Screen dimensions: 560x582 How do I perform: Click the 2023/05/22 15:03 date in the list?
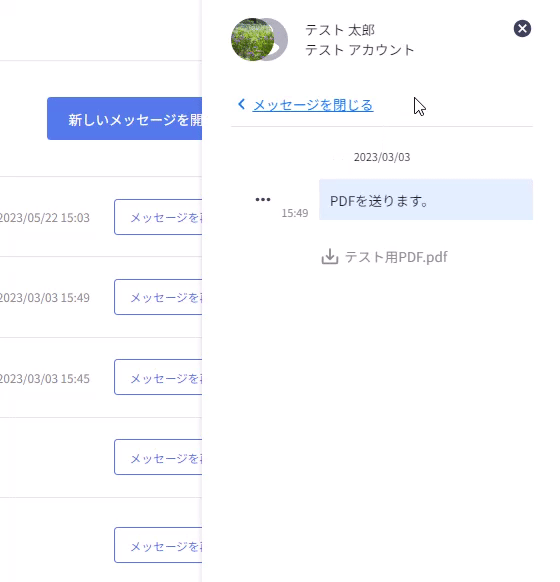coord(45,218)
